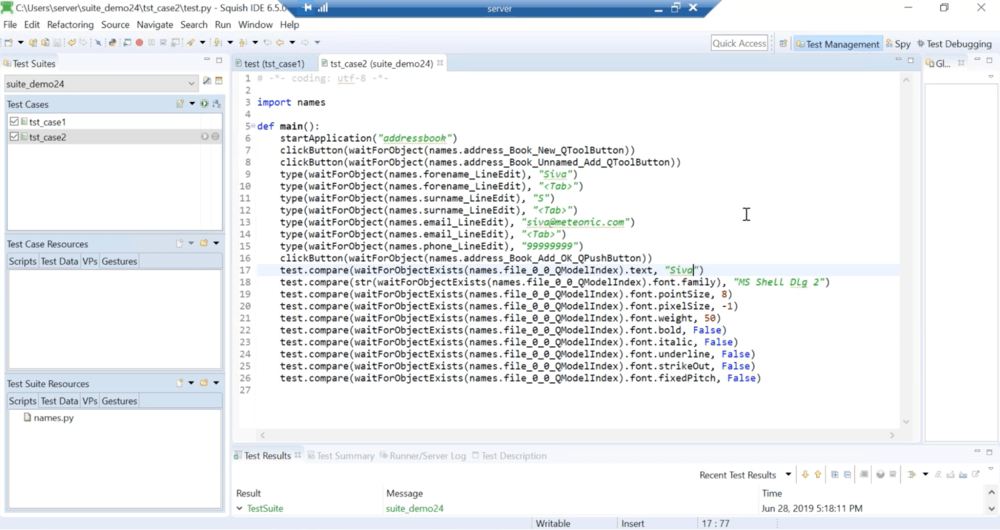Open Test Suite Resources view menu arrow

click(x=216, y=383)
